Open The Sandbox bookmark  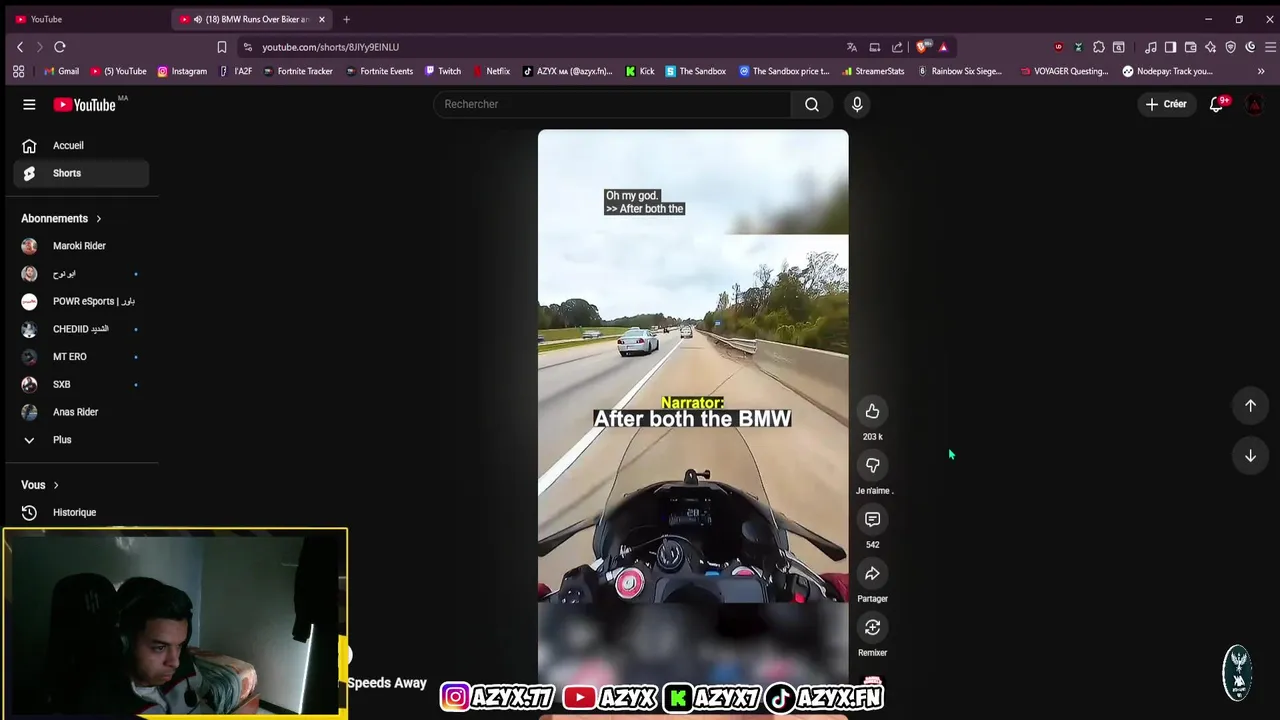tap(696, 71)
